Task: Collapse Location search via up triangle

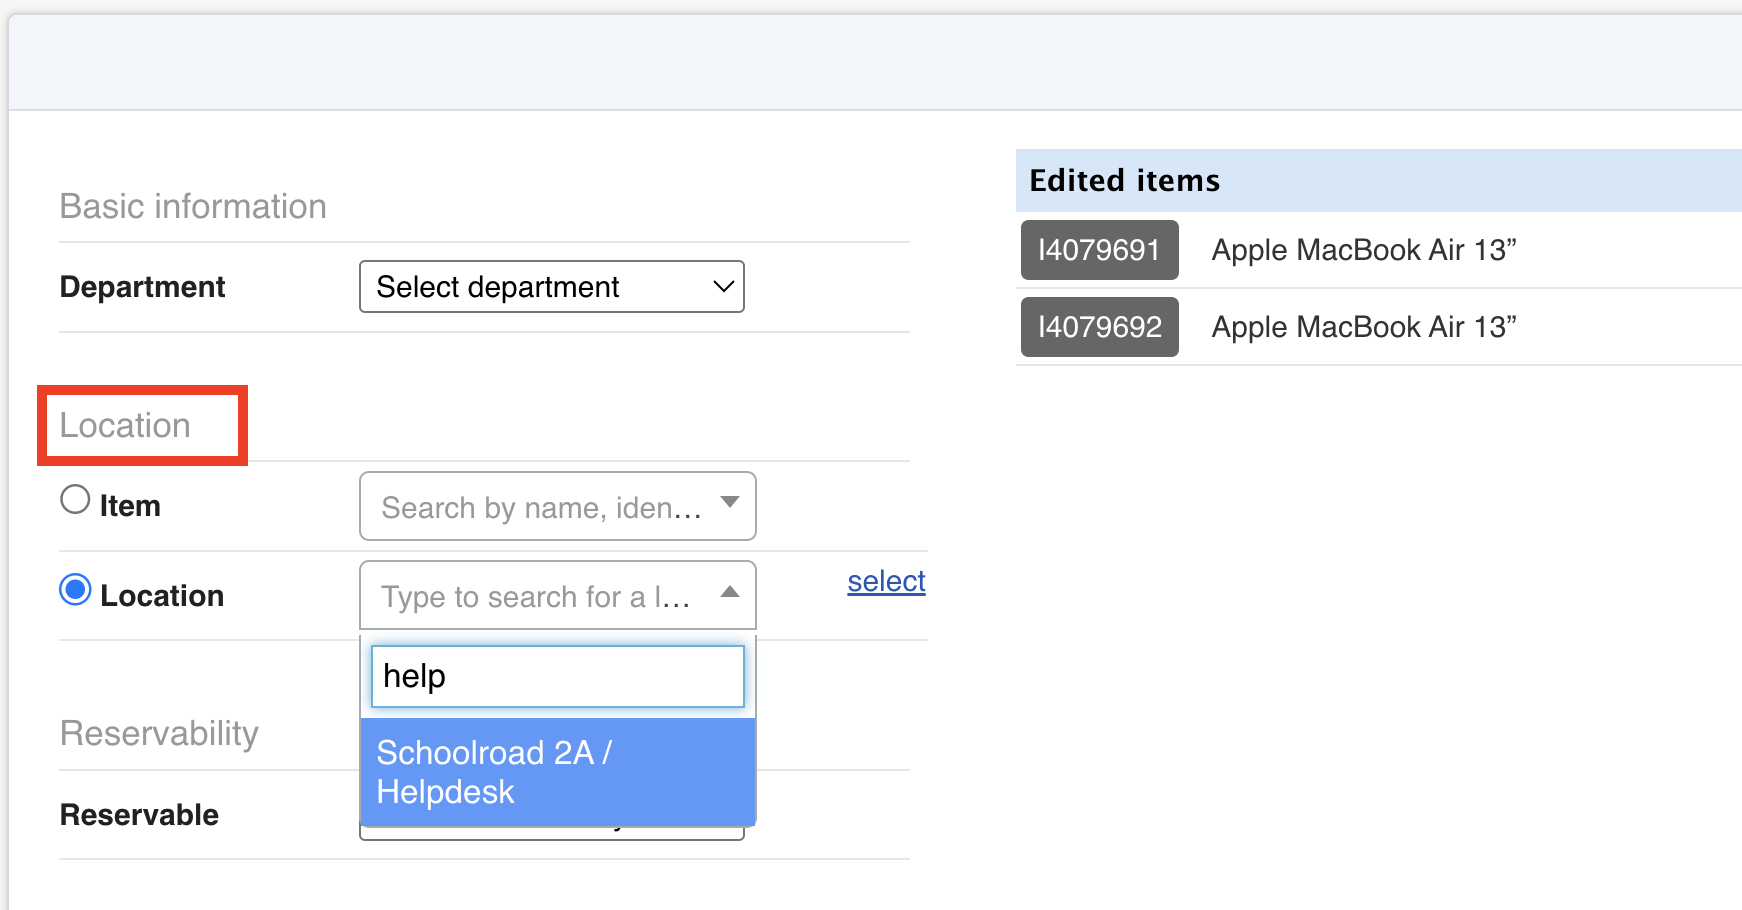Action: coord(730,592)
